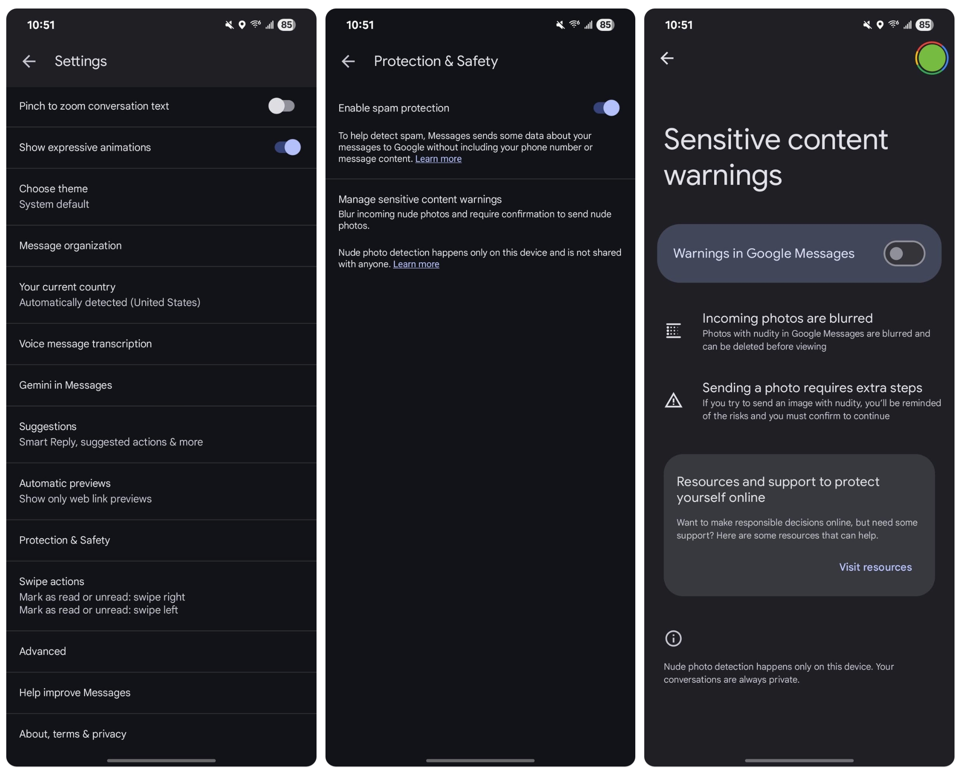The image size is (959, 771).
Task: Open Protection & Safety menu entry
Action: [161, 540]
